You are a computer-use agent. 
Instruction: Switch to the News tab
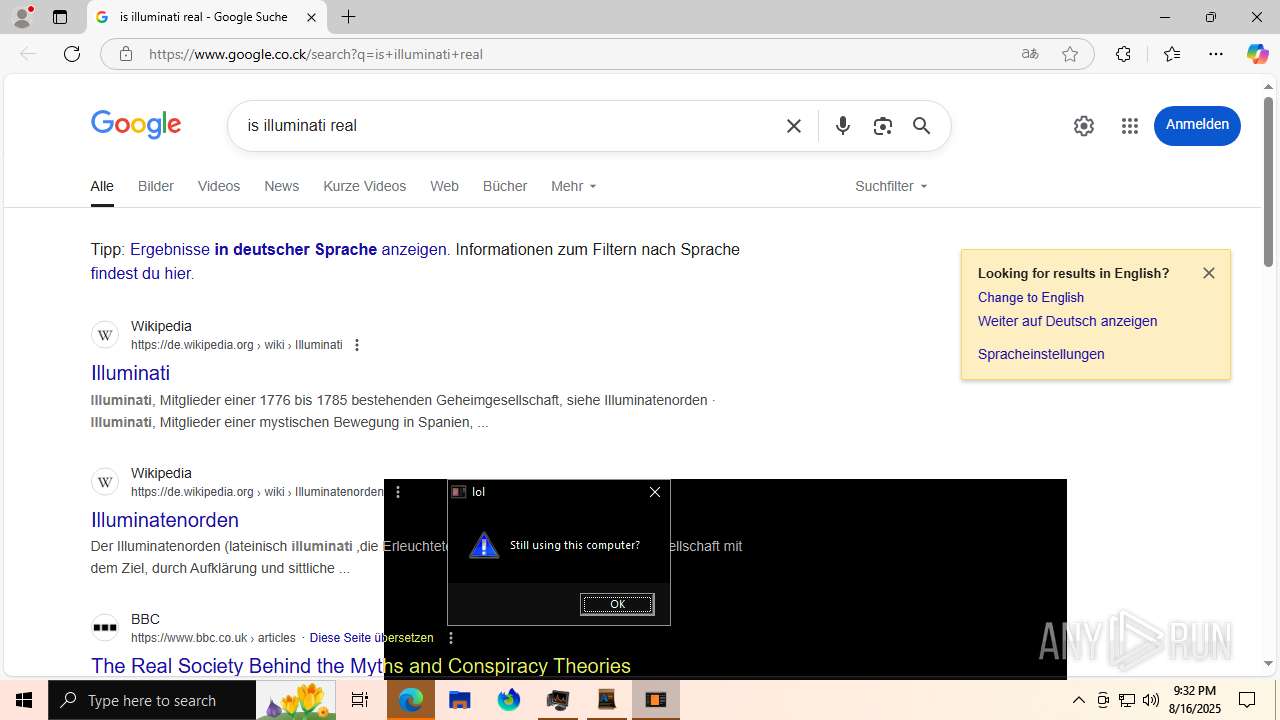(281, 186)
